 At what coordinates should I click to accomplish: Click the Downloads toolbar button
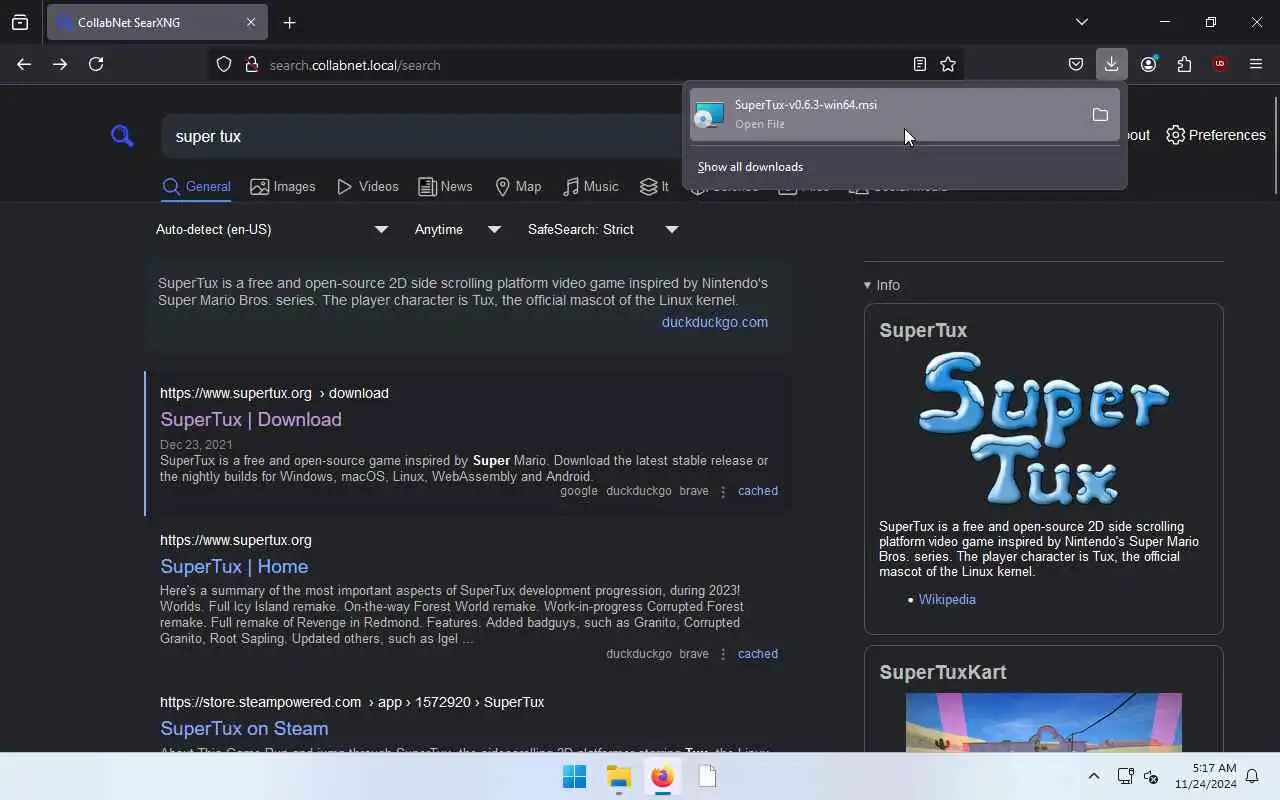(1111, 64)
